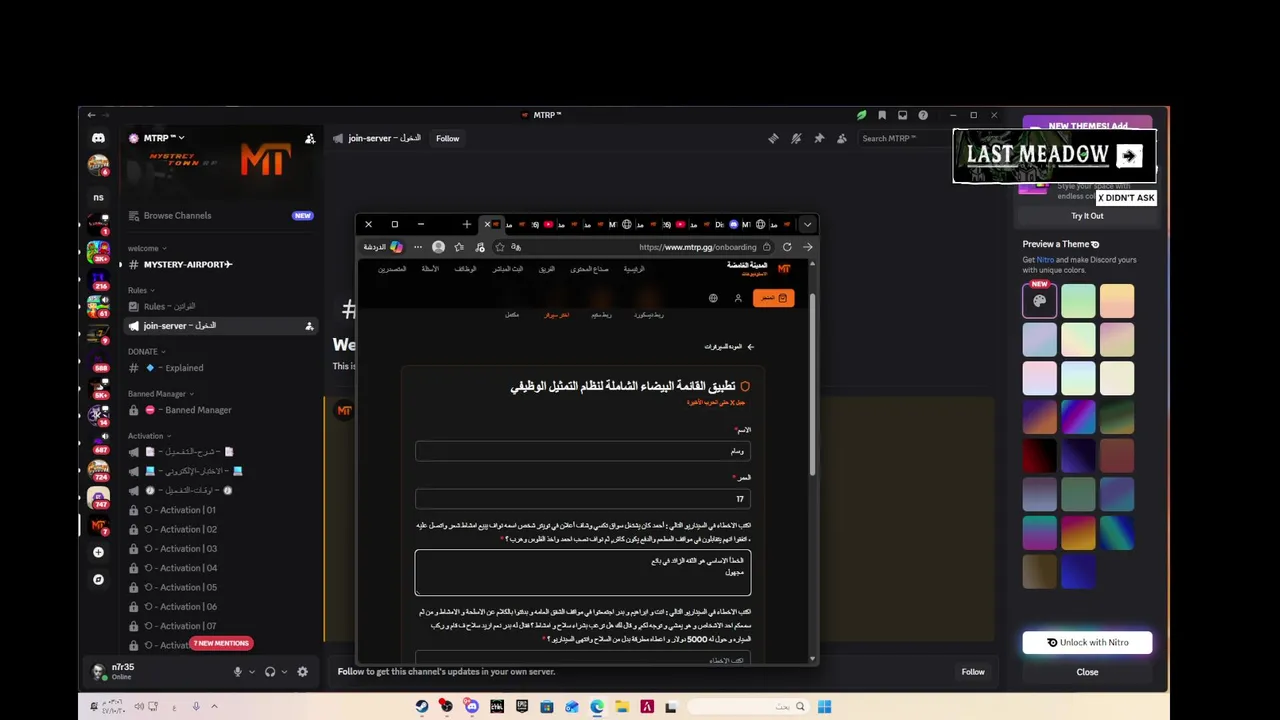Select the mint green theme swatch
The image size is (1280, 720).
click(1078, 300)
